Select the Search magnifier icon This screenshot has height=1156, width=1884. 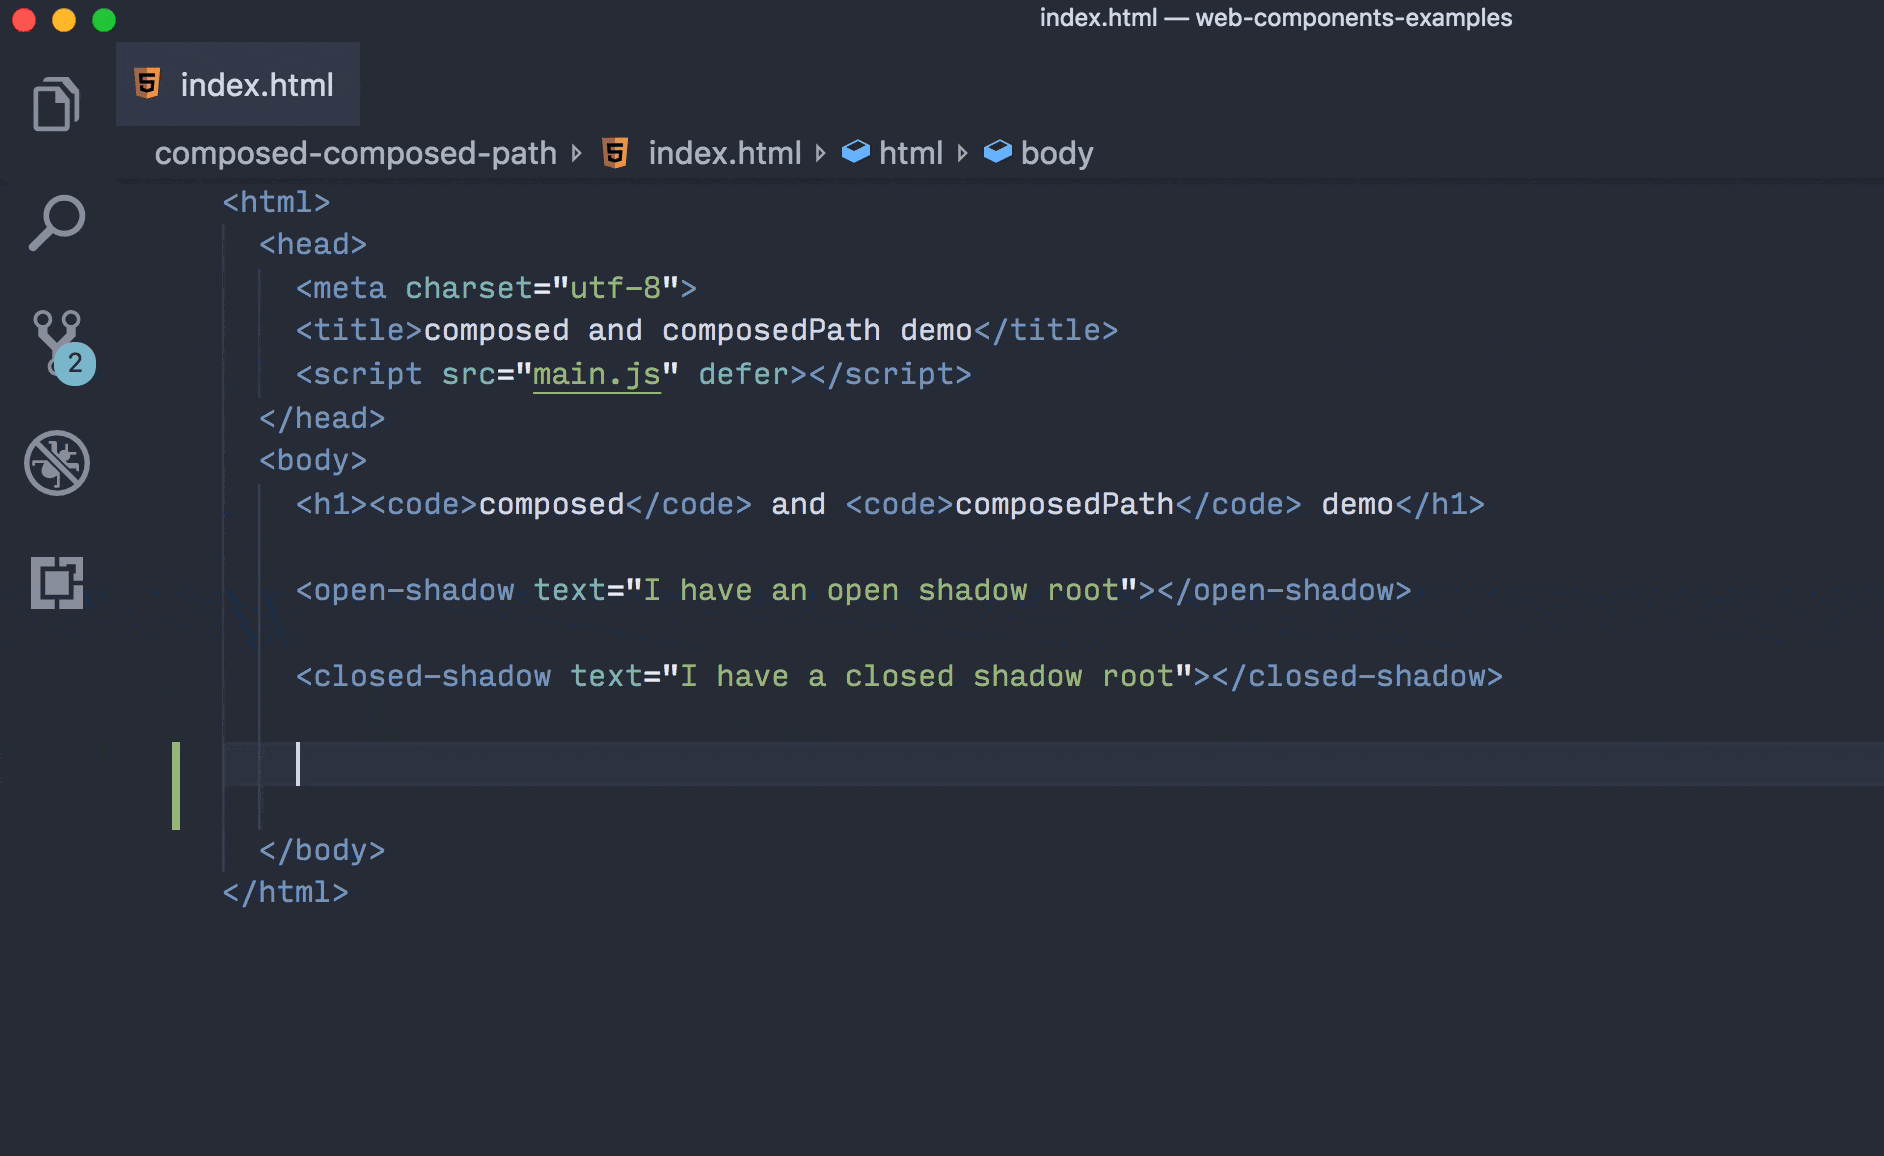click(x=57, y=222)
